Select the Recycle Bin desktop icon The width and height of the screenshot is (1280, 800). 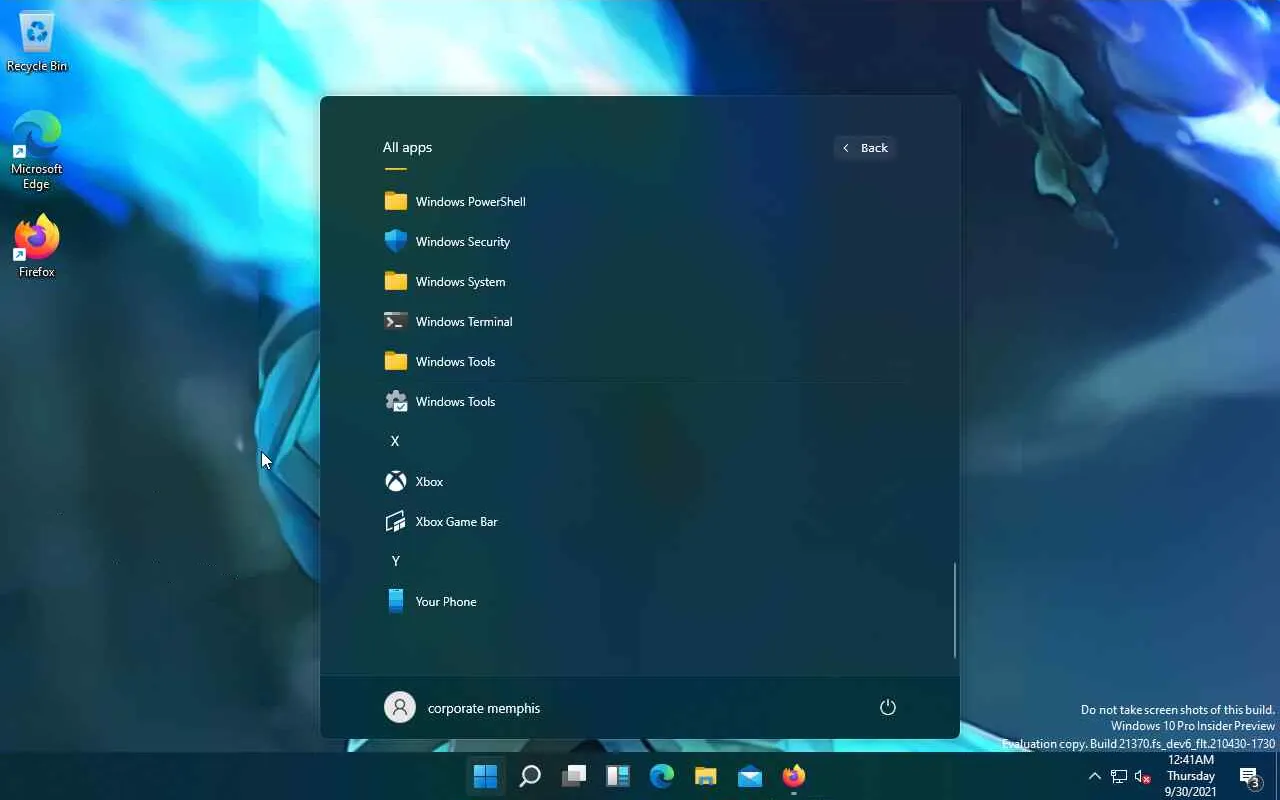37,43
